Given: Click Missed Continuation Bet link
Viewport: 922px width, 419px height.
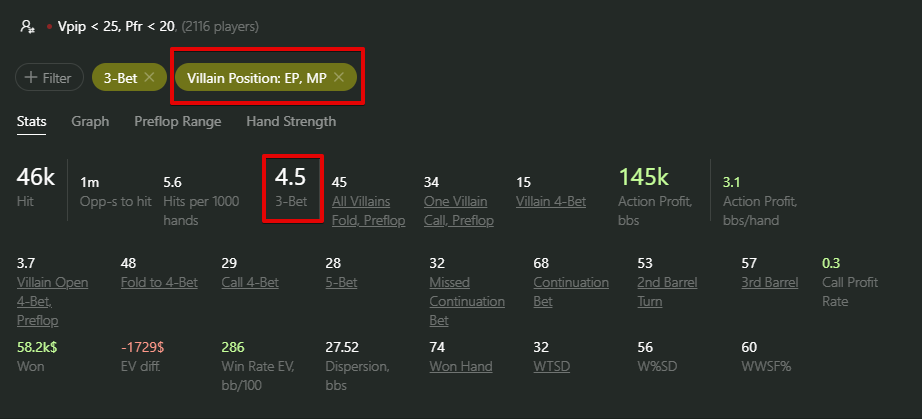Looking at the screenshot, I should pos(467,301).
